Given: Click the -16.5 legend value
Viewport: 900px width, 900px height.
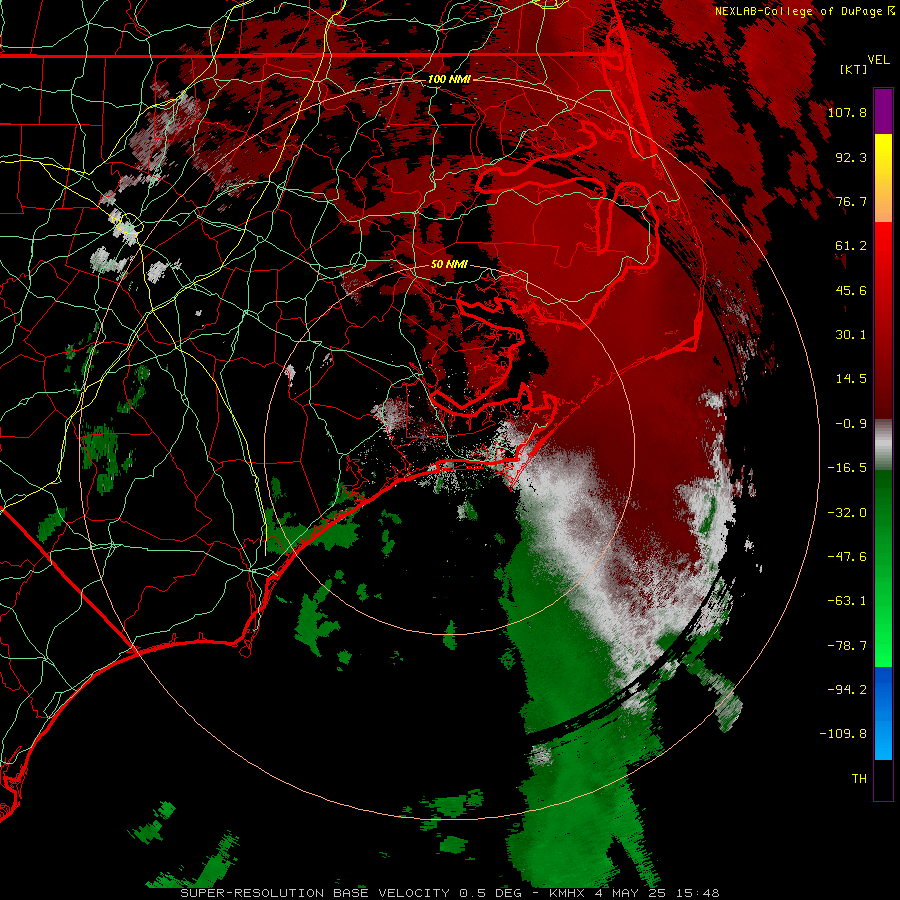Looking at the screenshot, I should pos(847,468).
